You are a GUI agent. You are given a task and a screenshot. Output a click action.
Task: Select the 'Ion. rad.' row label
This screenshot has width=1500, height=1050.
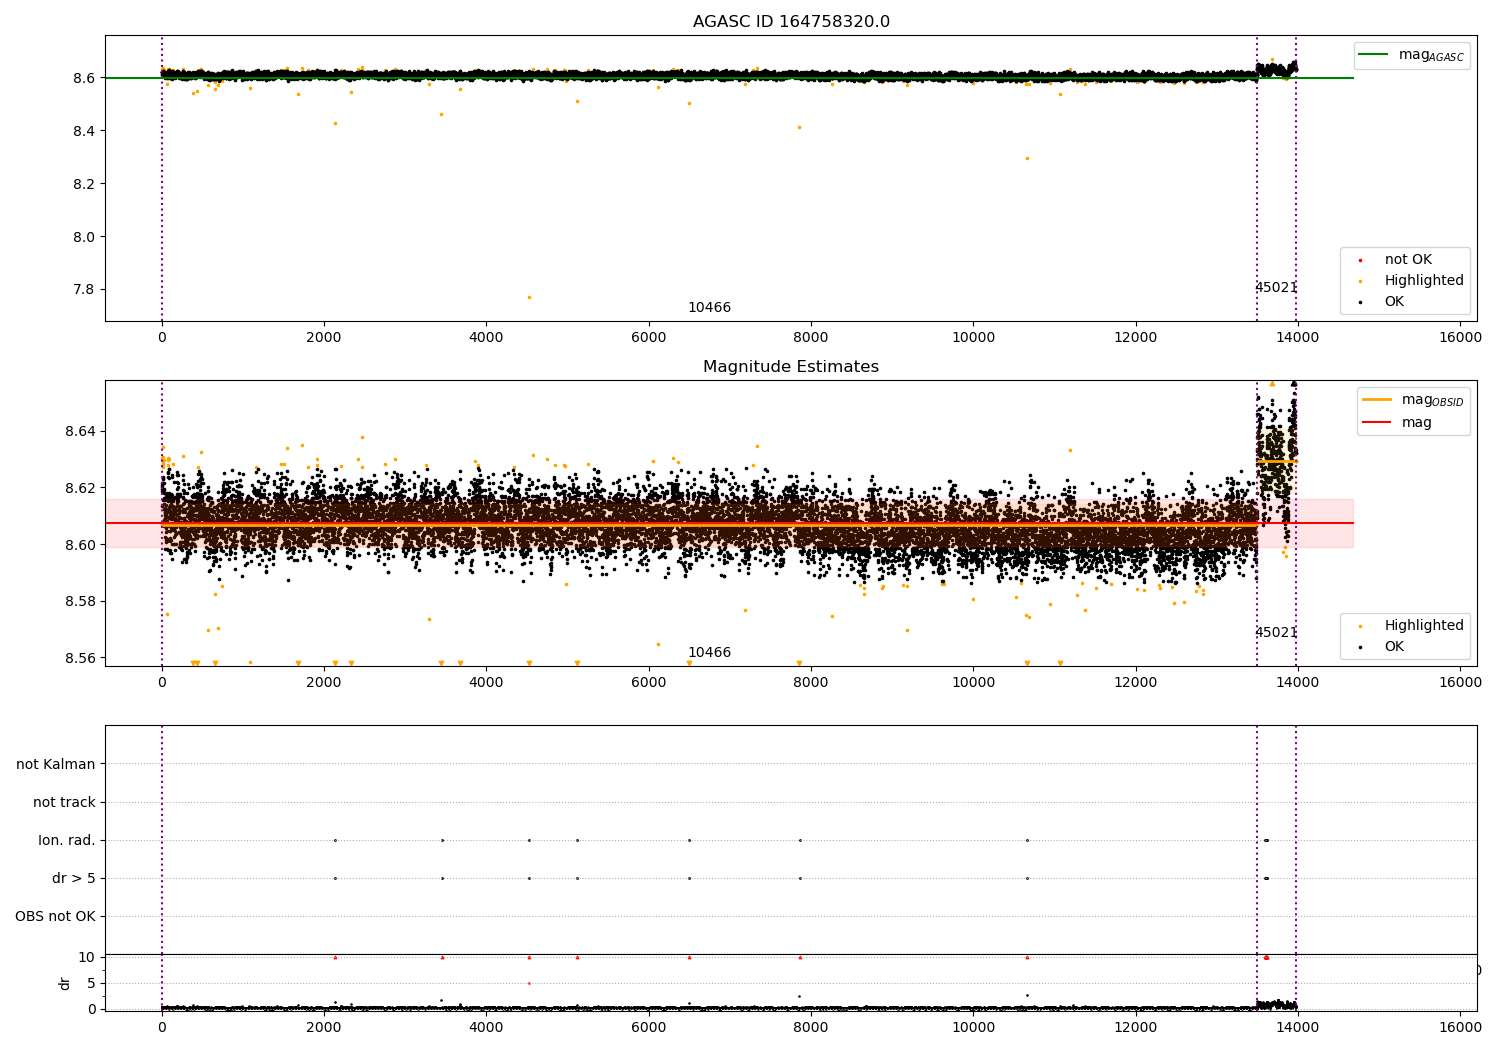67,840
